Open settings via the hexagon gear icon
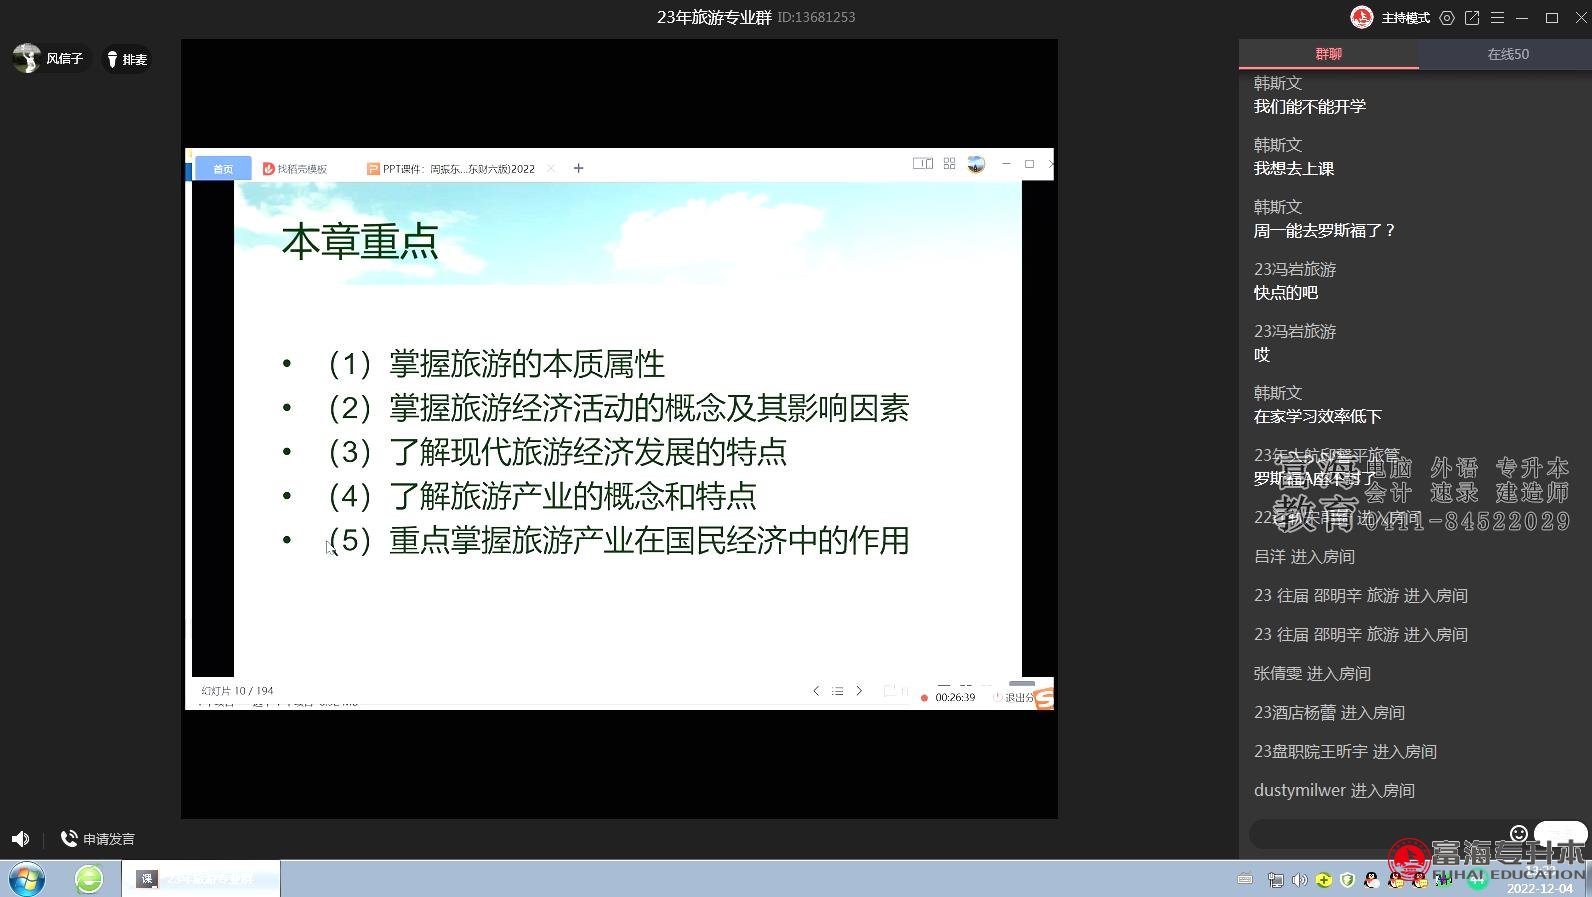Screen dimensions: 1592x897 (x=1446, y=18)
